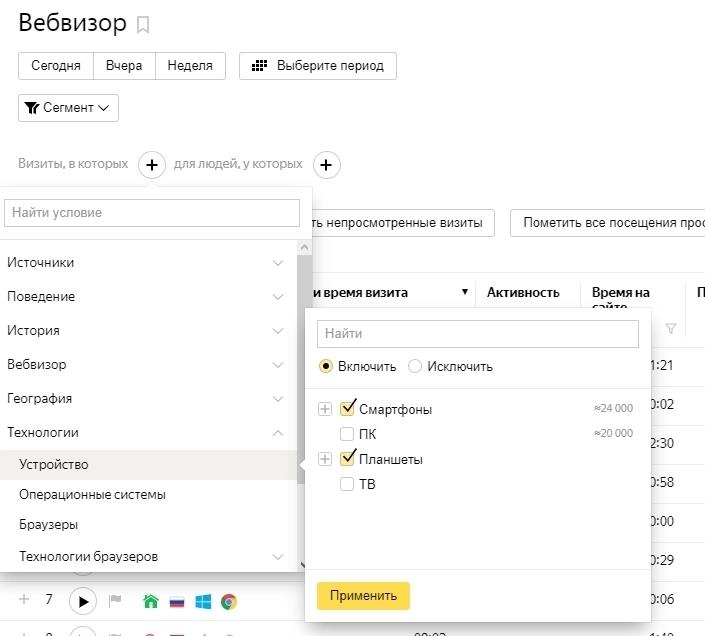Play the recording of visit 7
705x636 pixels.
pos(83,601)
